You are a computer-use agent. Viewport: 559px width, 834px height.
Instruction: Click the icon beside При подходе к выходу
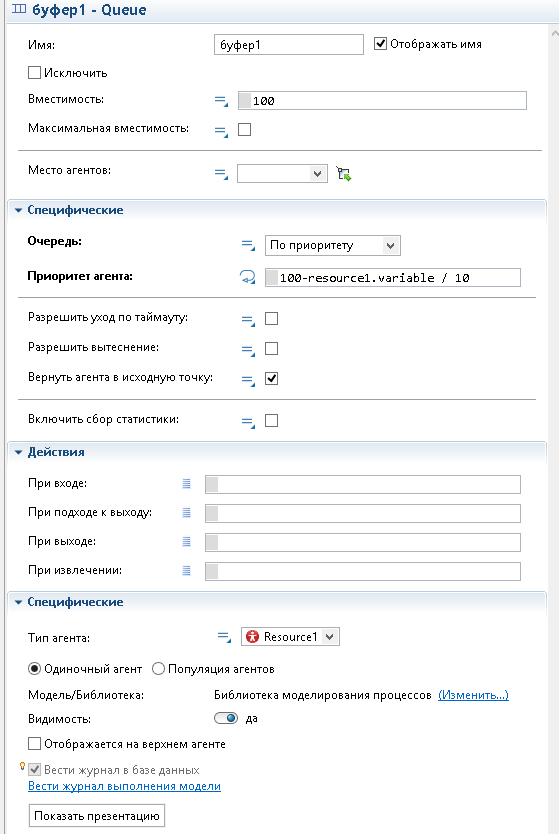[187, 513]
